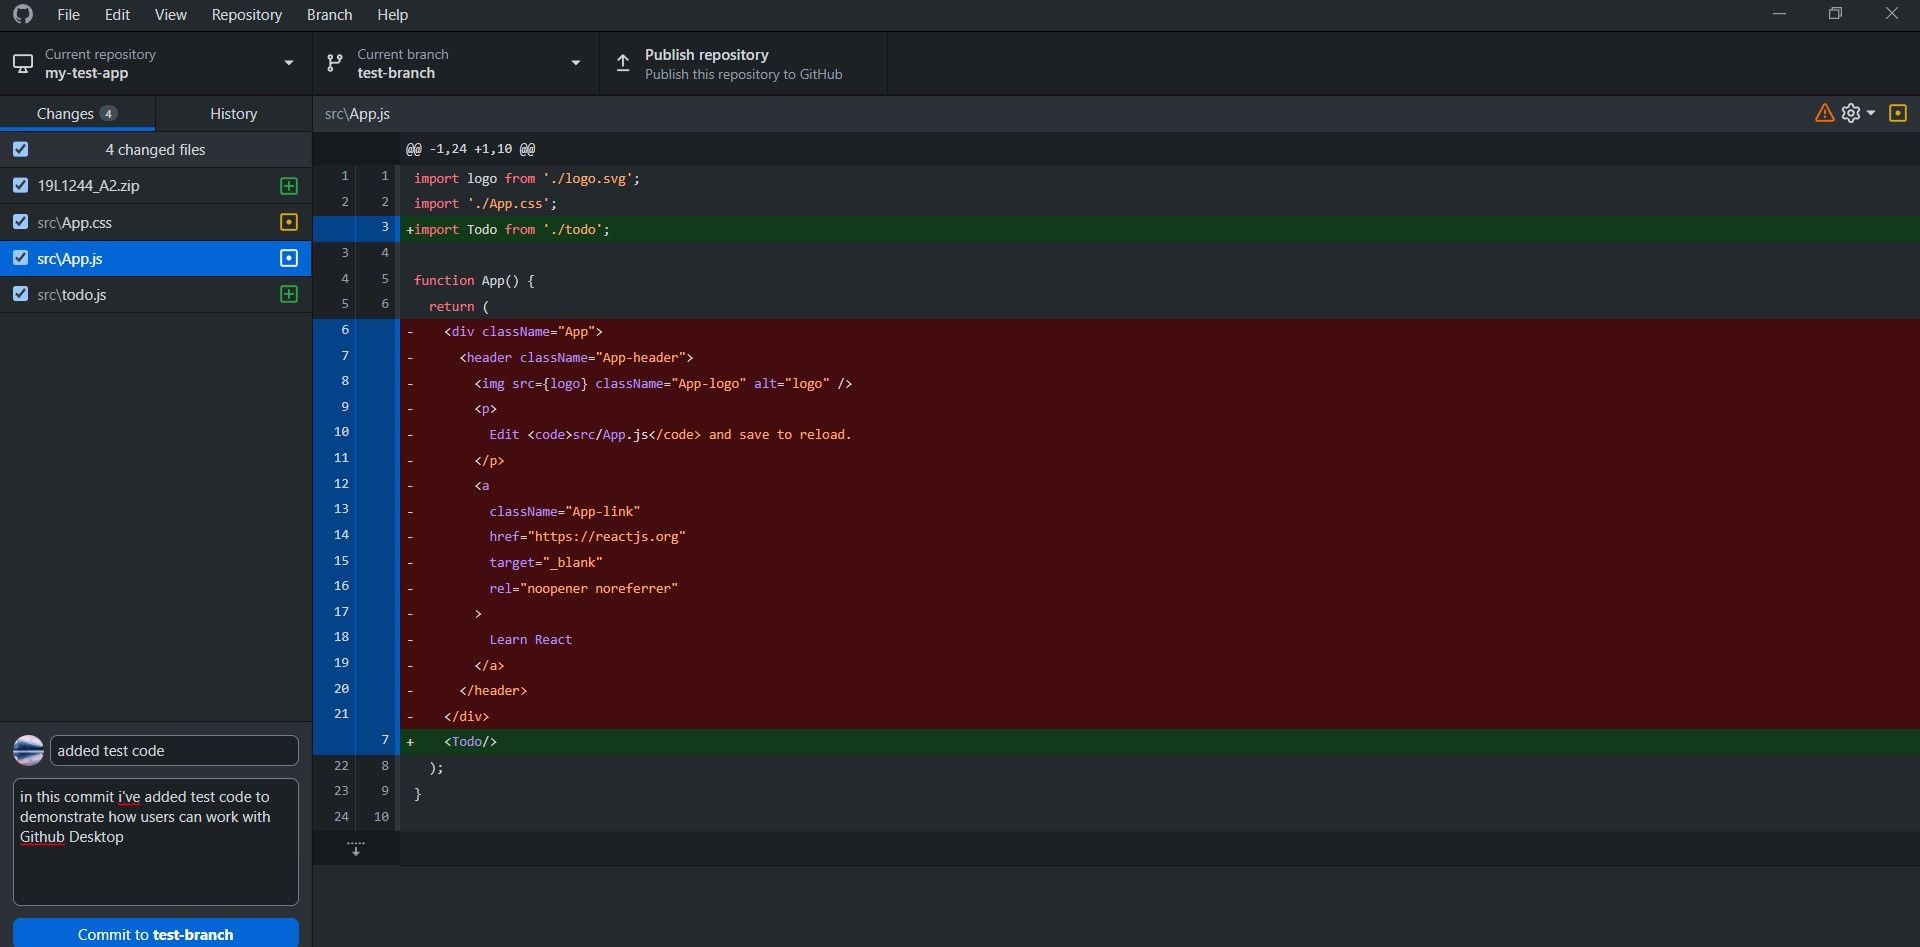The height and width of the screenshot is (947, 1920).
Task: Open the diff settings gear icon
Action: coord(1853,113)
